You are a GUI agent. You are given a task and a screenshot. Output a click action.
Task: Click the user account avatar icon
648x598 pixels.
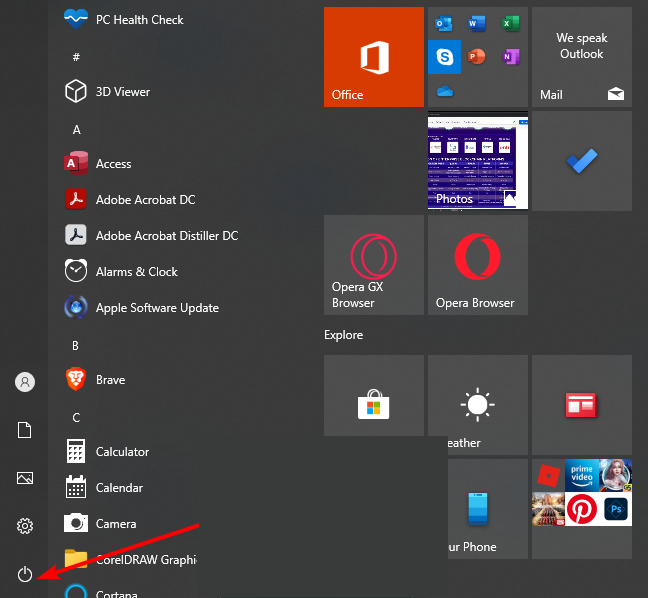(25, 382)
